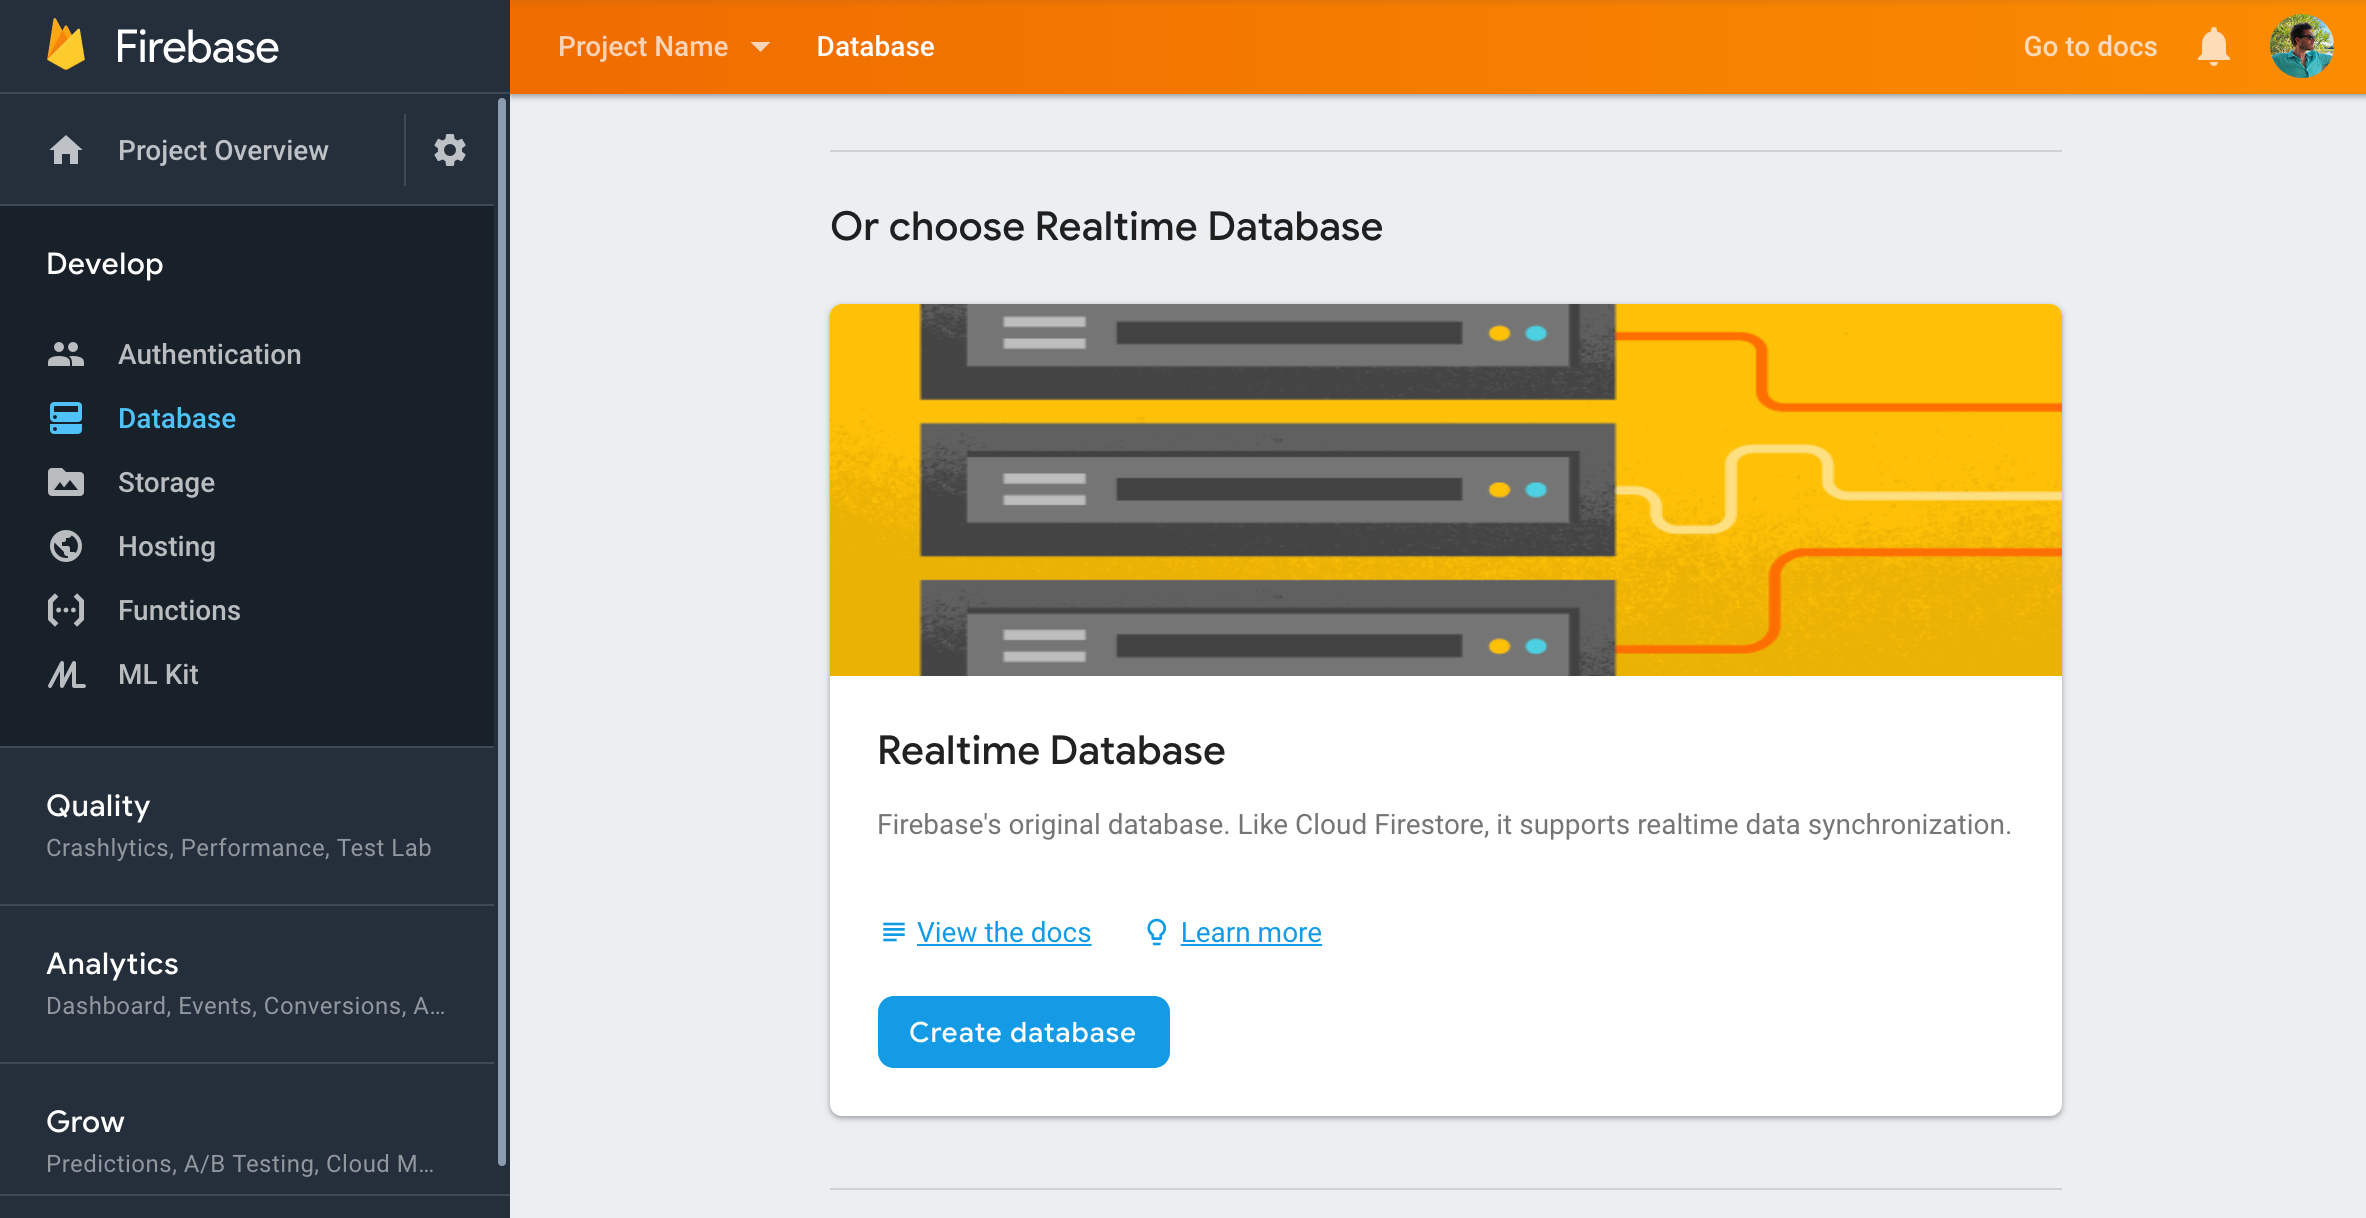This screenshot has width=2366, height=1218.
Task: Click the Functions brackets icon
Action: coord(66,610)
